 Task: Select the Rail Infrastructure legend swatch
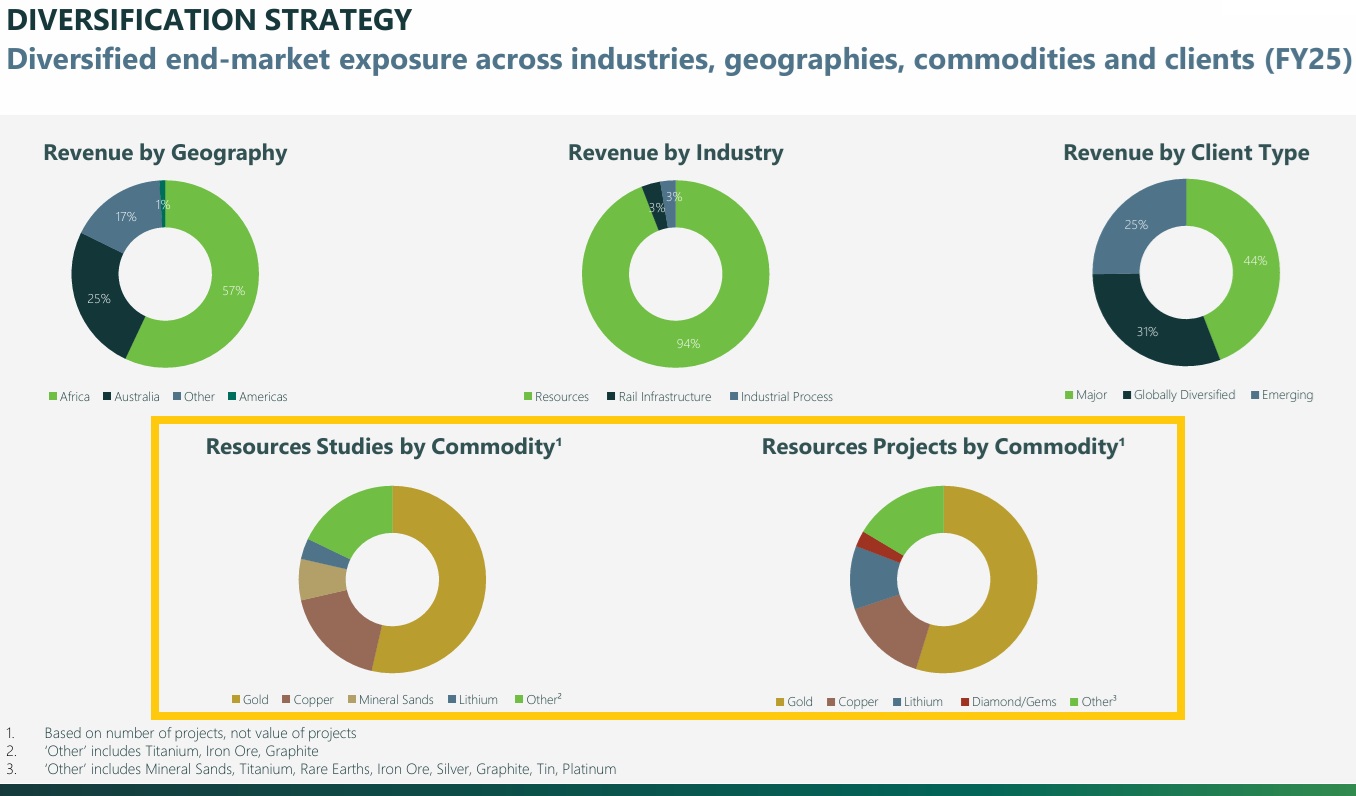pyautogui.click(x=611, y=397)
